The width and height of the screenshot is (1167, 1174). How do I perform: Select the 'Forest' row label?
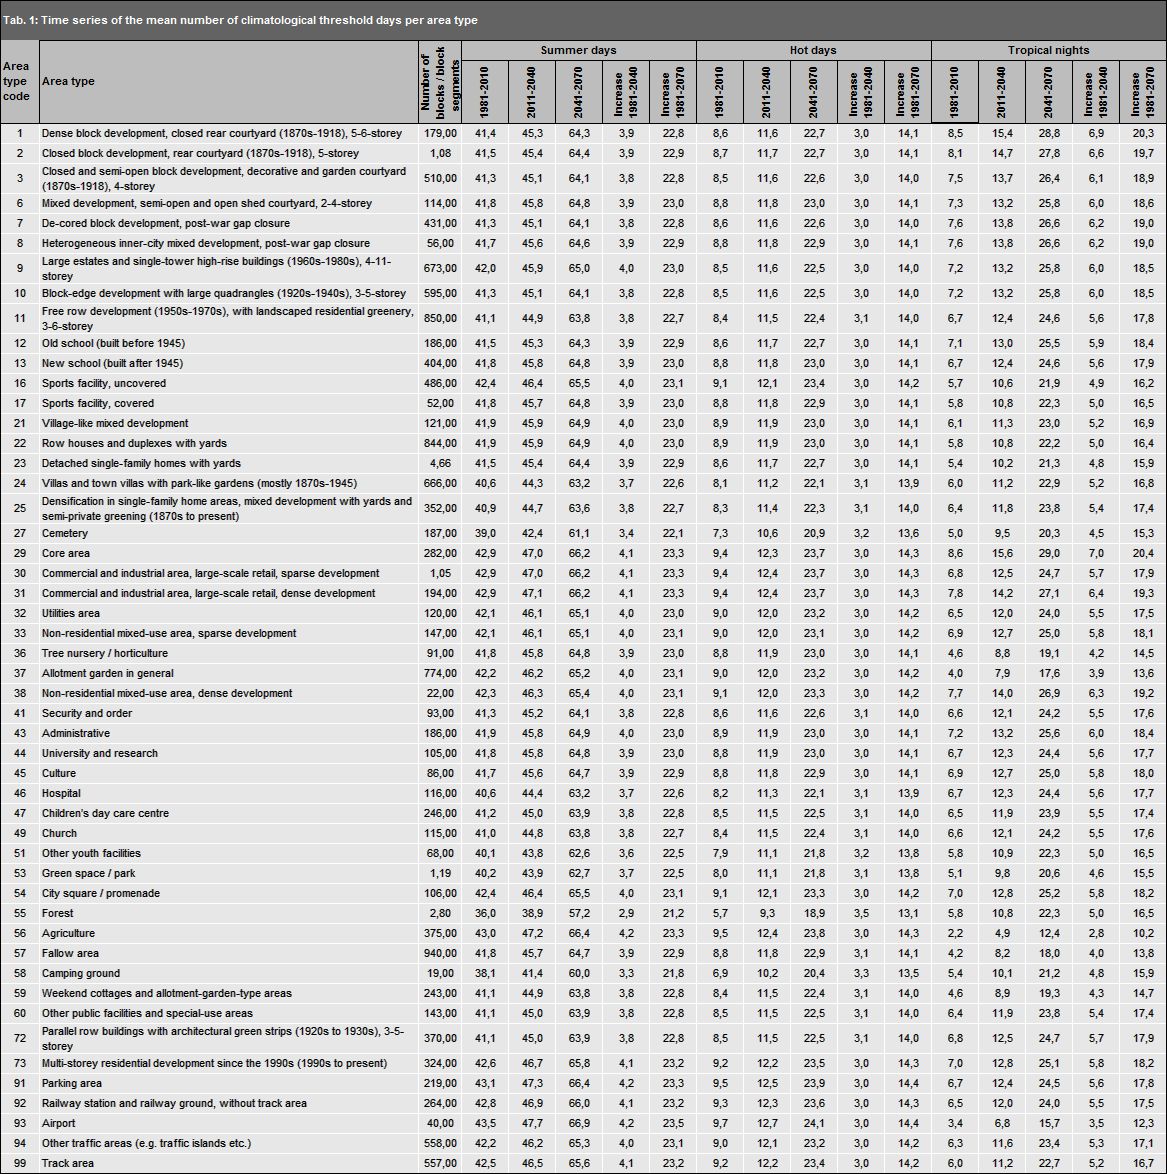click(58, 913)
